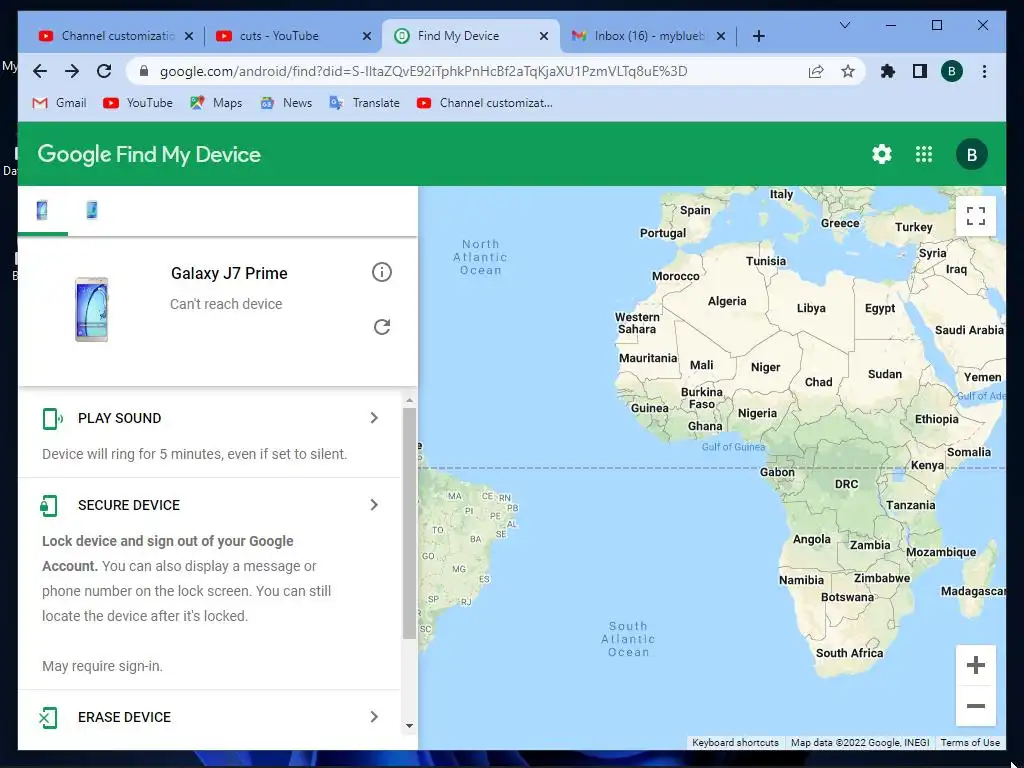This screenshot has width=1024, height=768.
Task: Select the second device tab icon
Action: [x=92, y=210]
